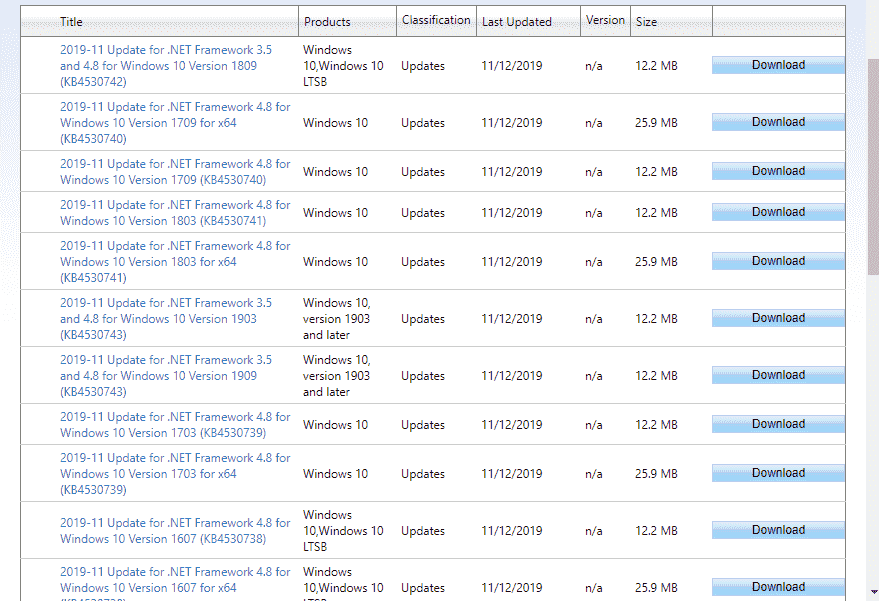Download the Version 1607 for x64 update
The height and width of the screenshot is (601, 879).
point(778,587)
